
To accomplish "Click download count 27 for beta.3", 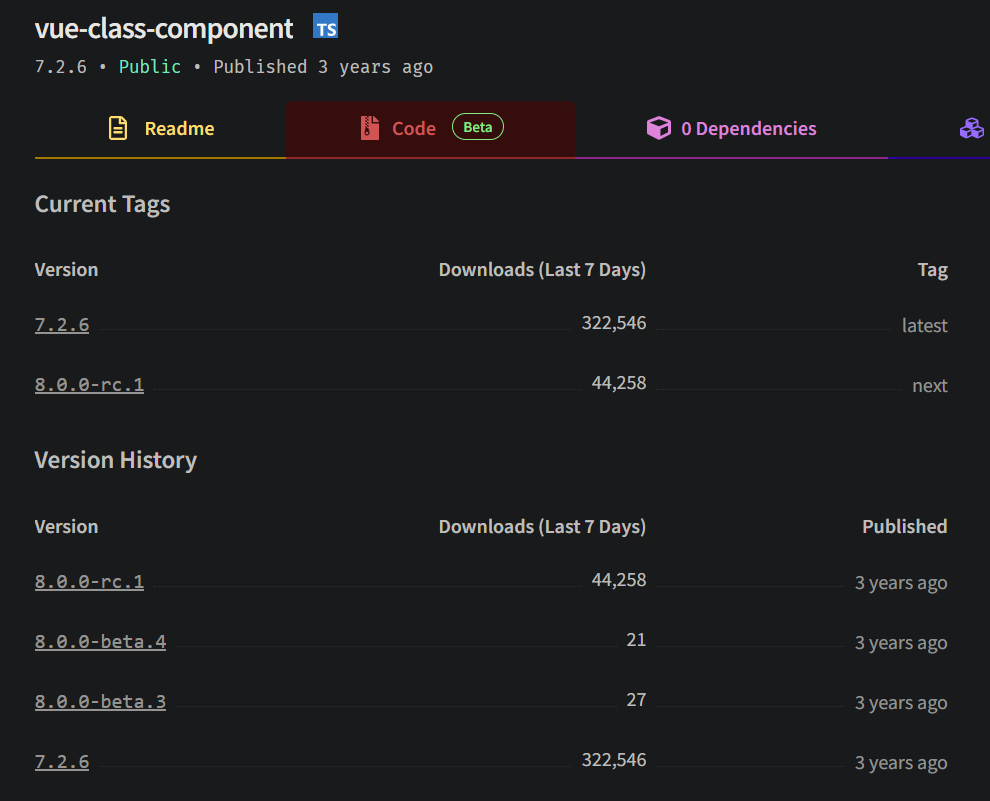I will tap(636, 699).
